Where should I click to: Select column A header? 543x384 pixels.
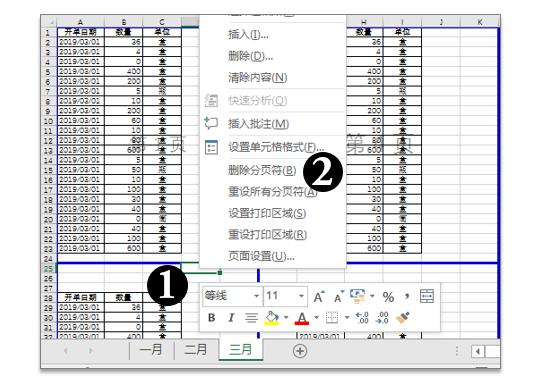(x=81, y=22)
